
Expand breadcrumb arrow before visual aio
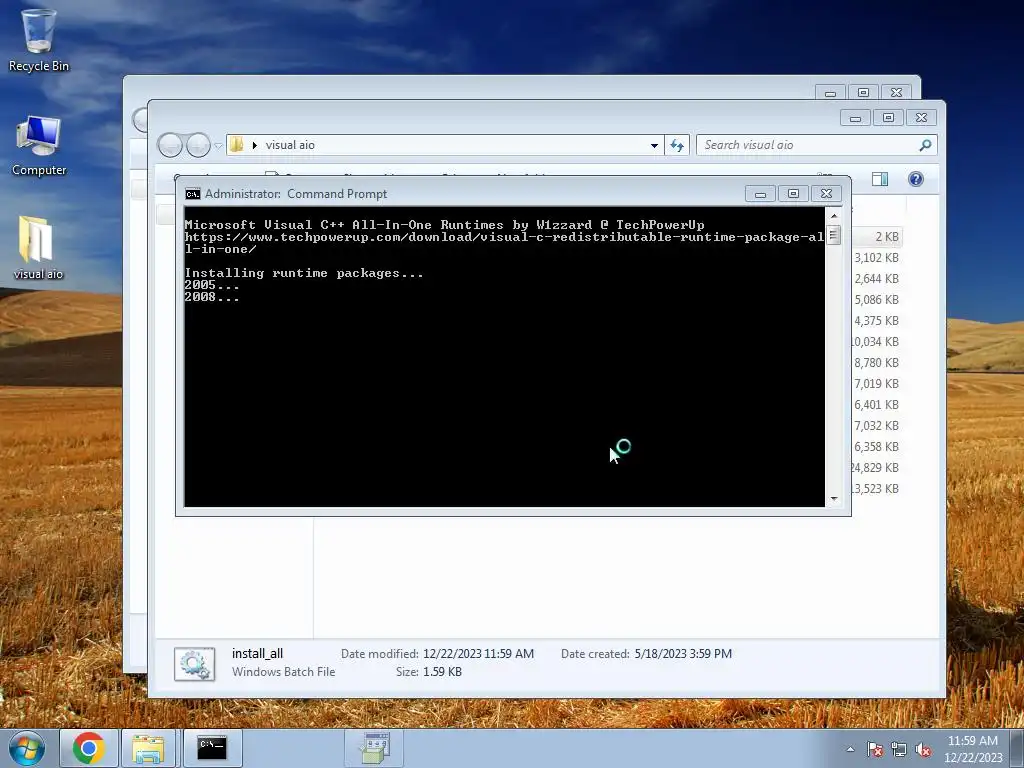255,145
